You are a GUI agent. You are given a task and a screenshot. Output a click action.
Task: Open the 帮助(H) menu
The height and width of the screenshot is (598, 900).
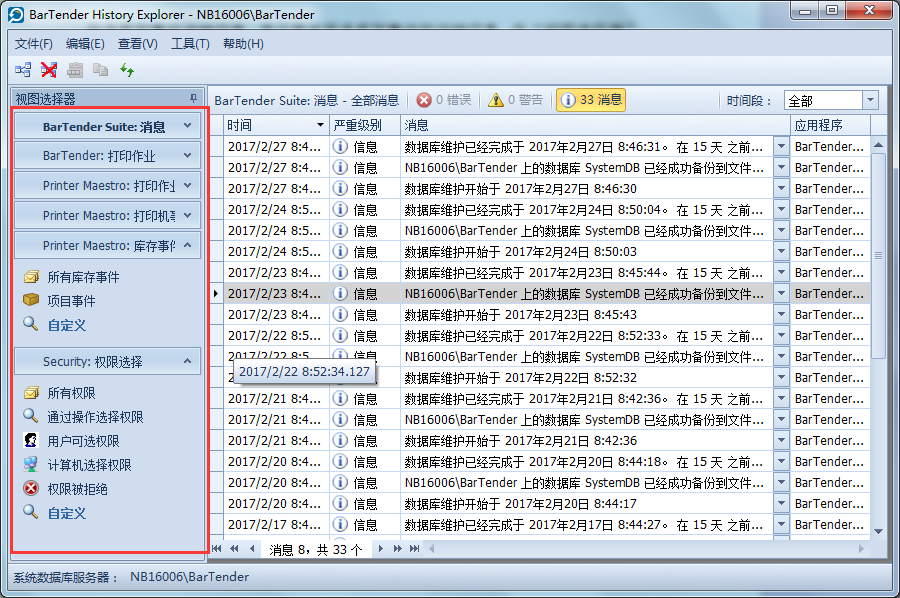click(243, 44)
